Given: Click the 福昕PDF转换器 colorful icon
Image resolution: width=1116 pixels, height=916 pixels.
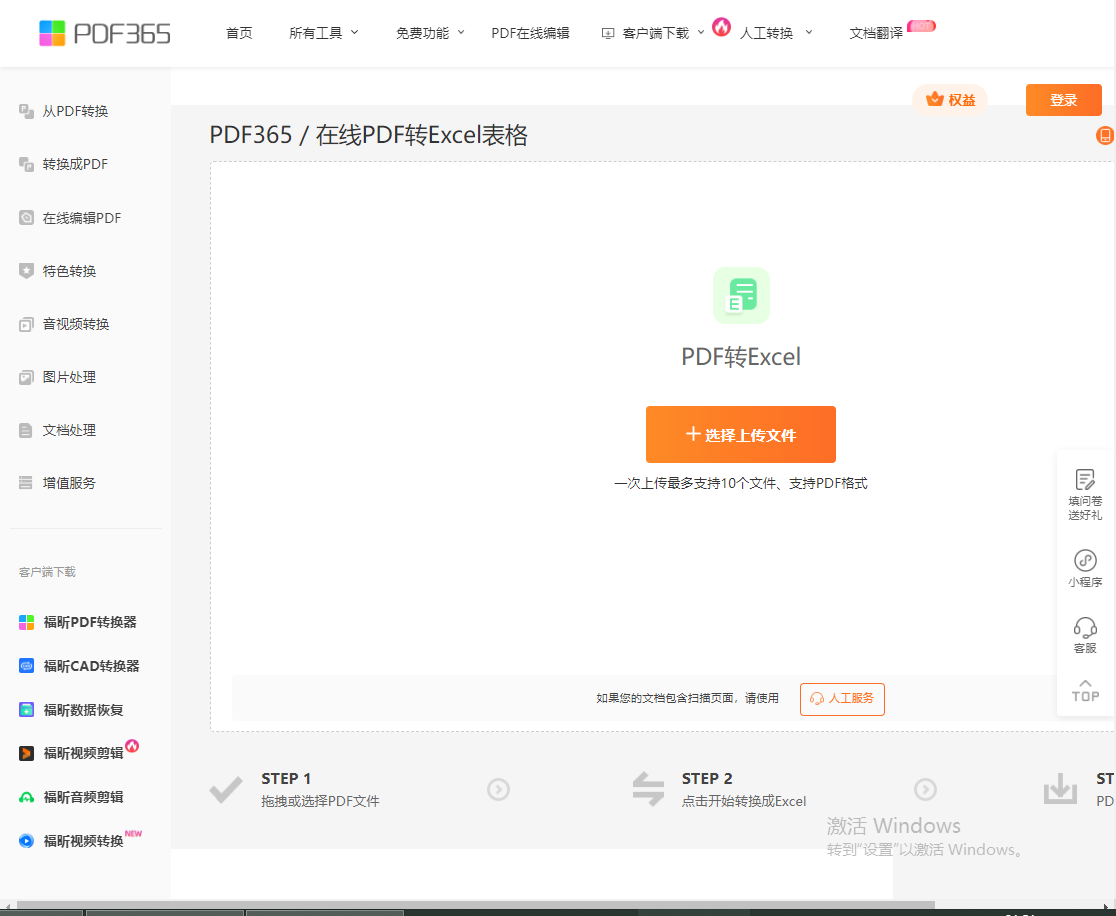Looking at the screenshot, I should pyautogui.click(x=26, y=622).
